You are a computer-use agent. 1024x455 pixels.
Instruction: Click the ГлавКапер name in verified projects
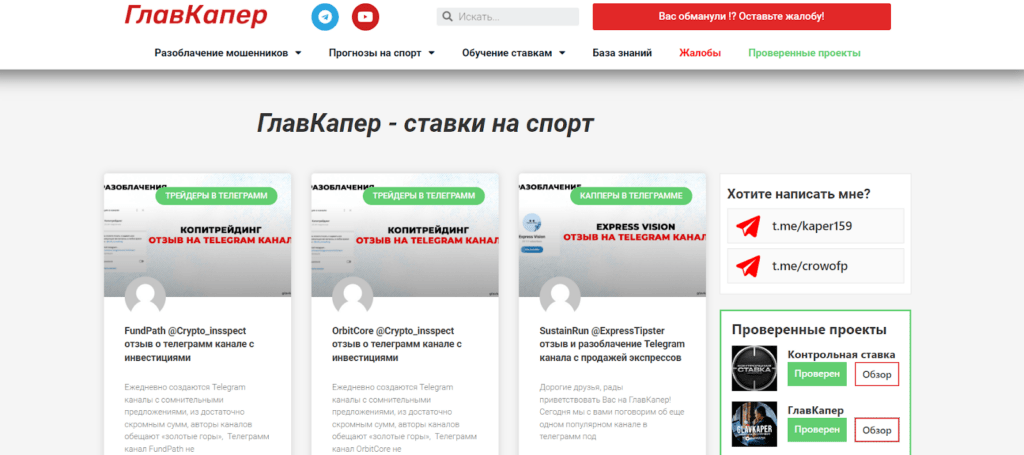(x=816, y=410)
